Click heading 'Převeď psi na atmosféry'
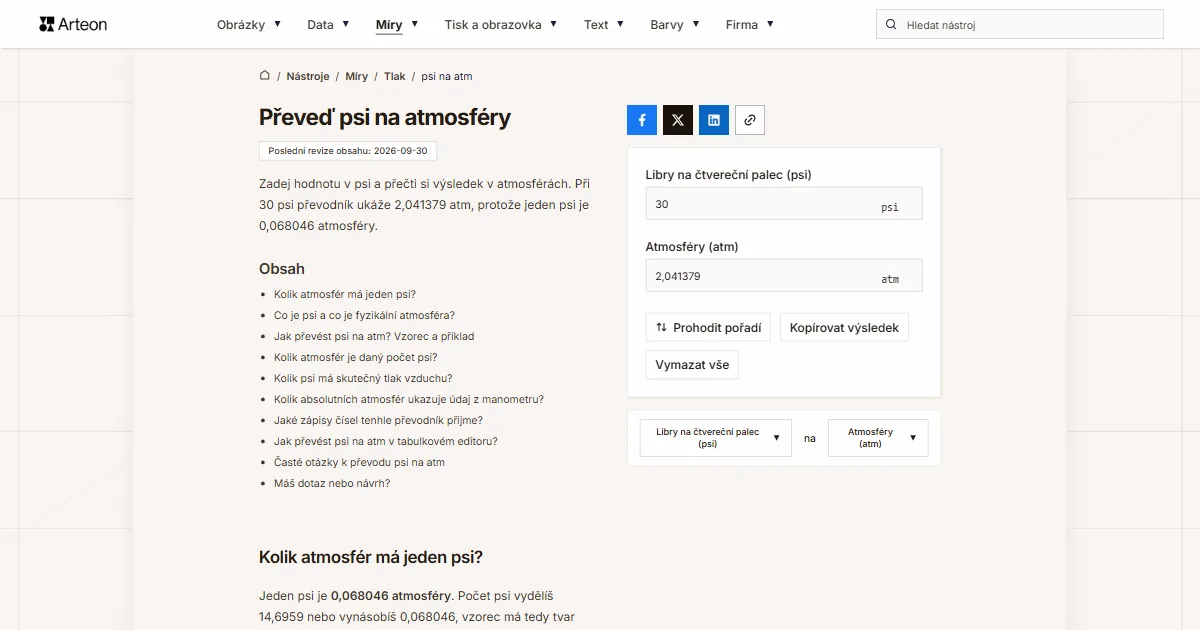The height and width of the screenshot is (630, 1200). [x=385, y=117]
